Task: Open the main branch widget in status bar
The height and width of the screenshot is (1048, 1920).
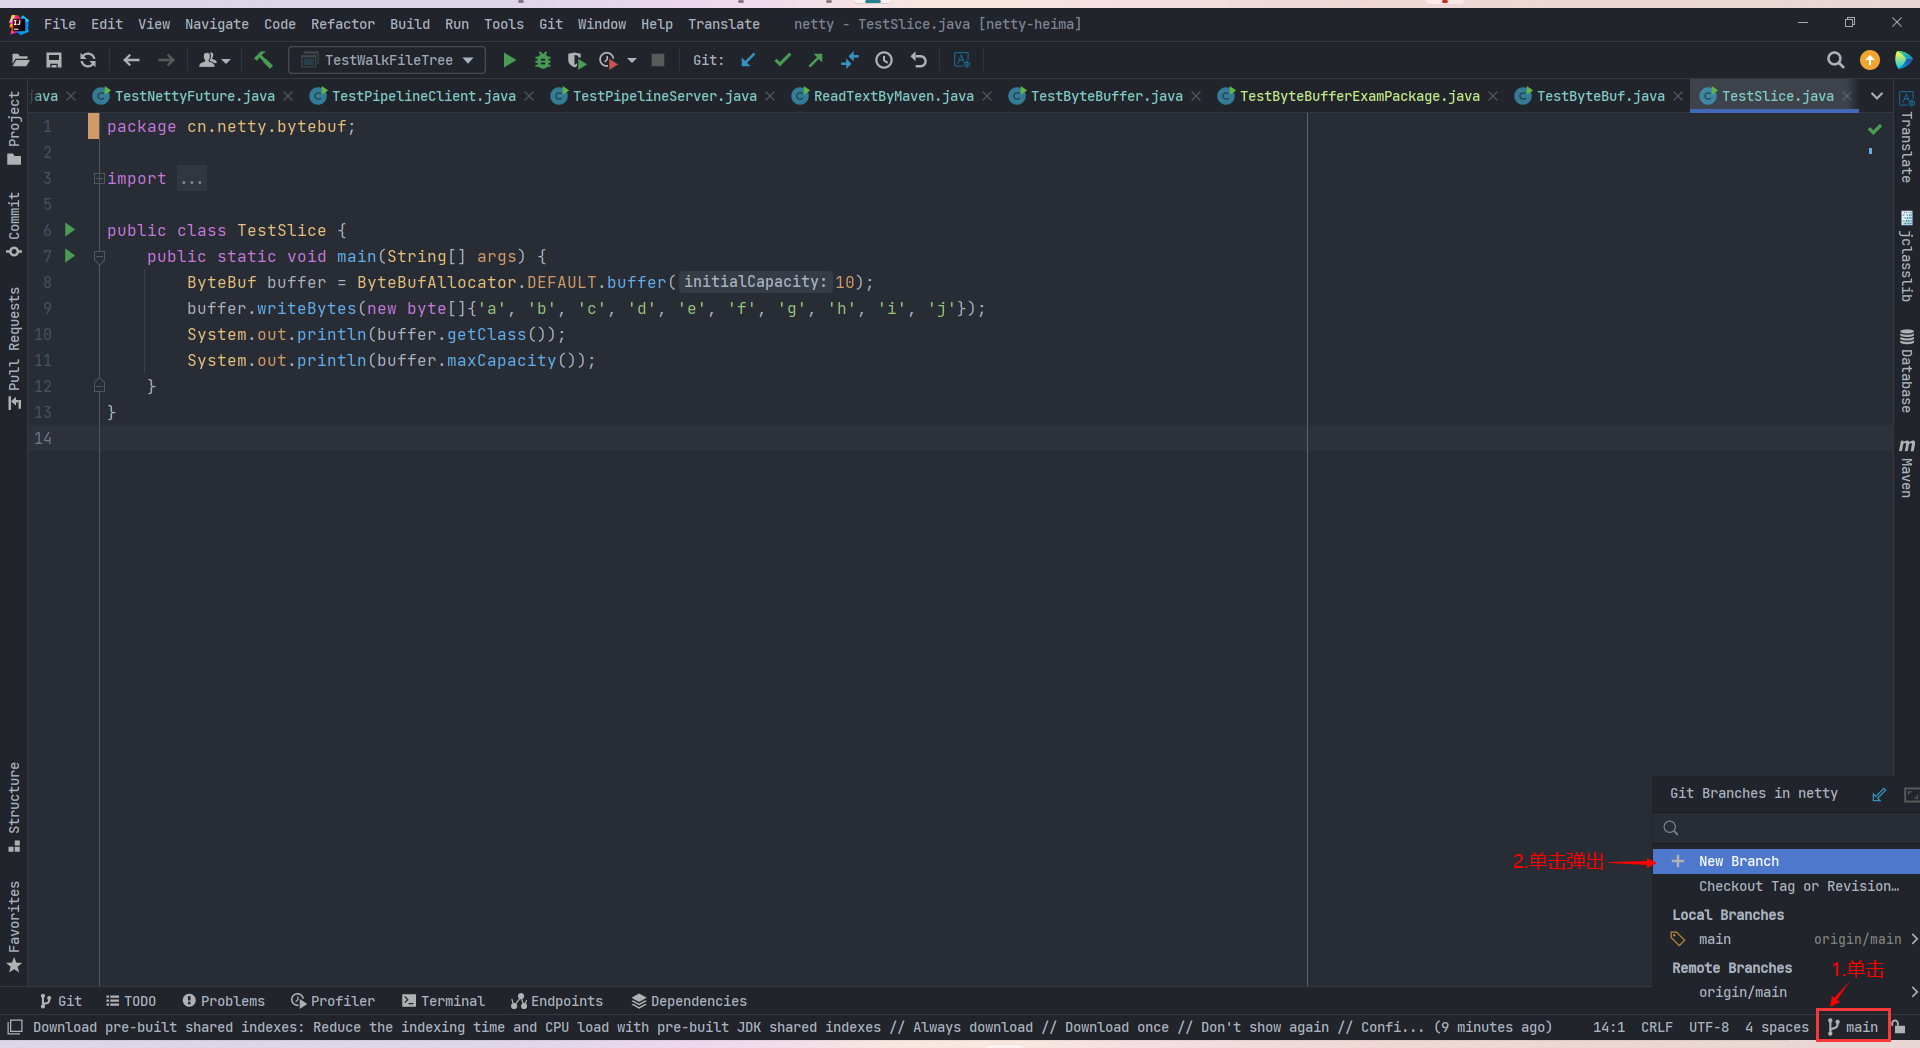Action: [1853, 1027]
